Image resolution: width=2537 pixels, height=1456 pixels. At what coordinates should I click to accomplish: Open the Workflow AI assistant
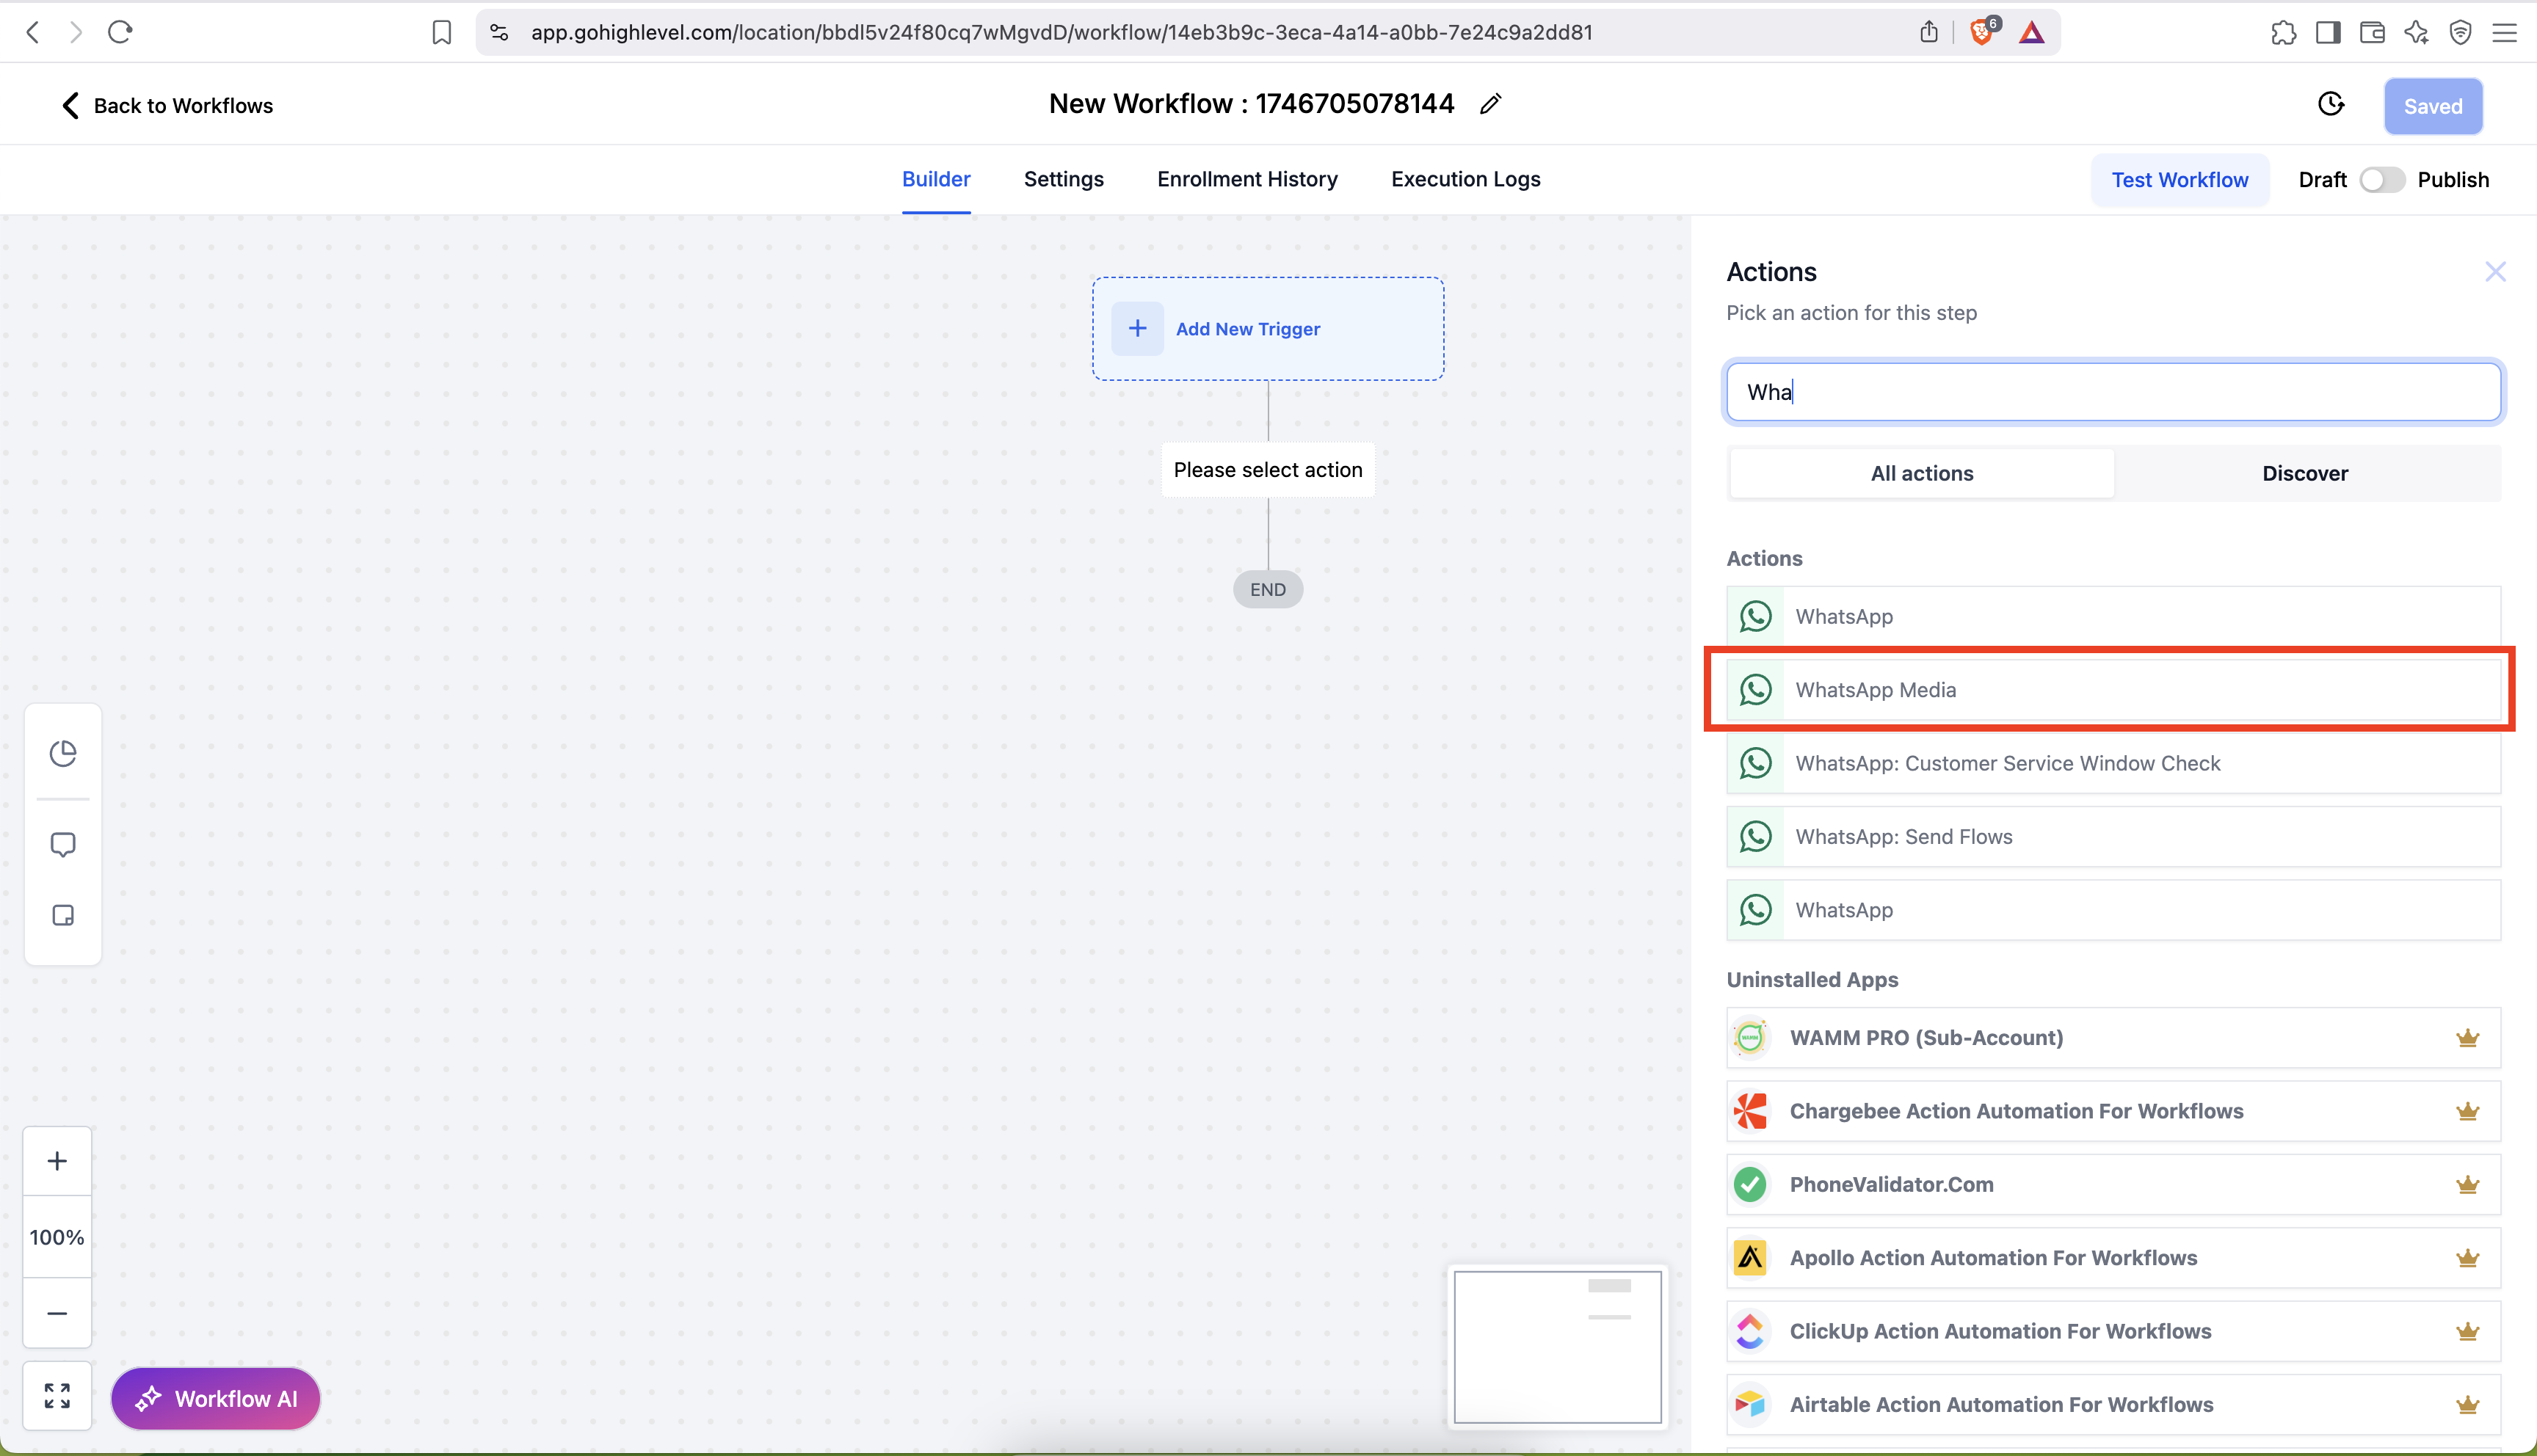click(x=216, y=1398)
